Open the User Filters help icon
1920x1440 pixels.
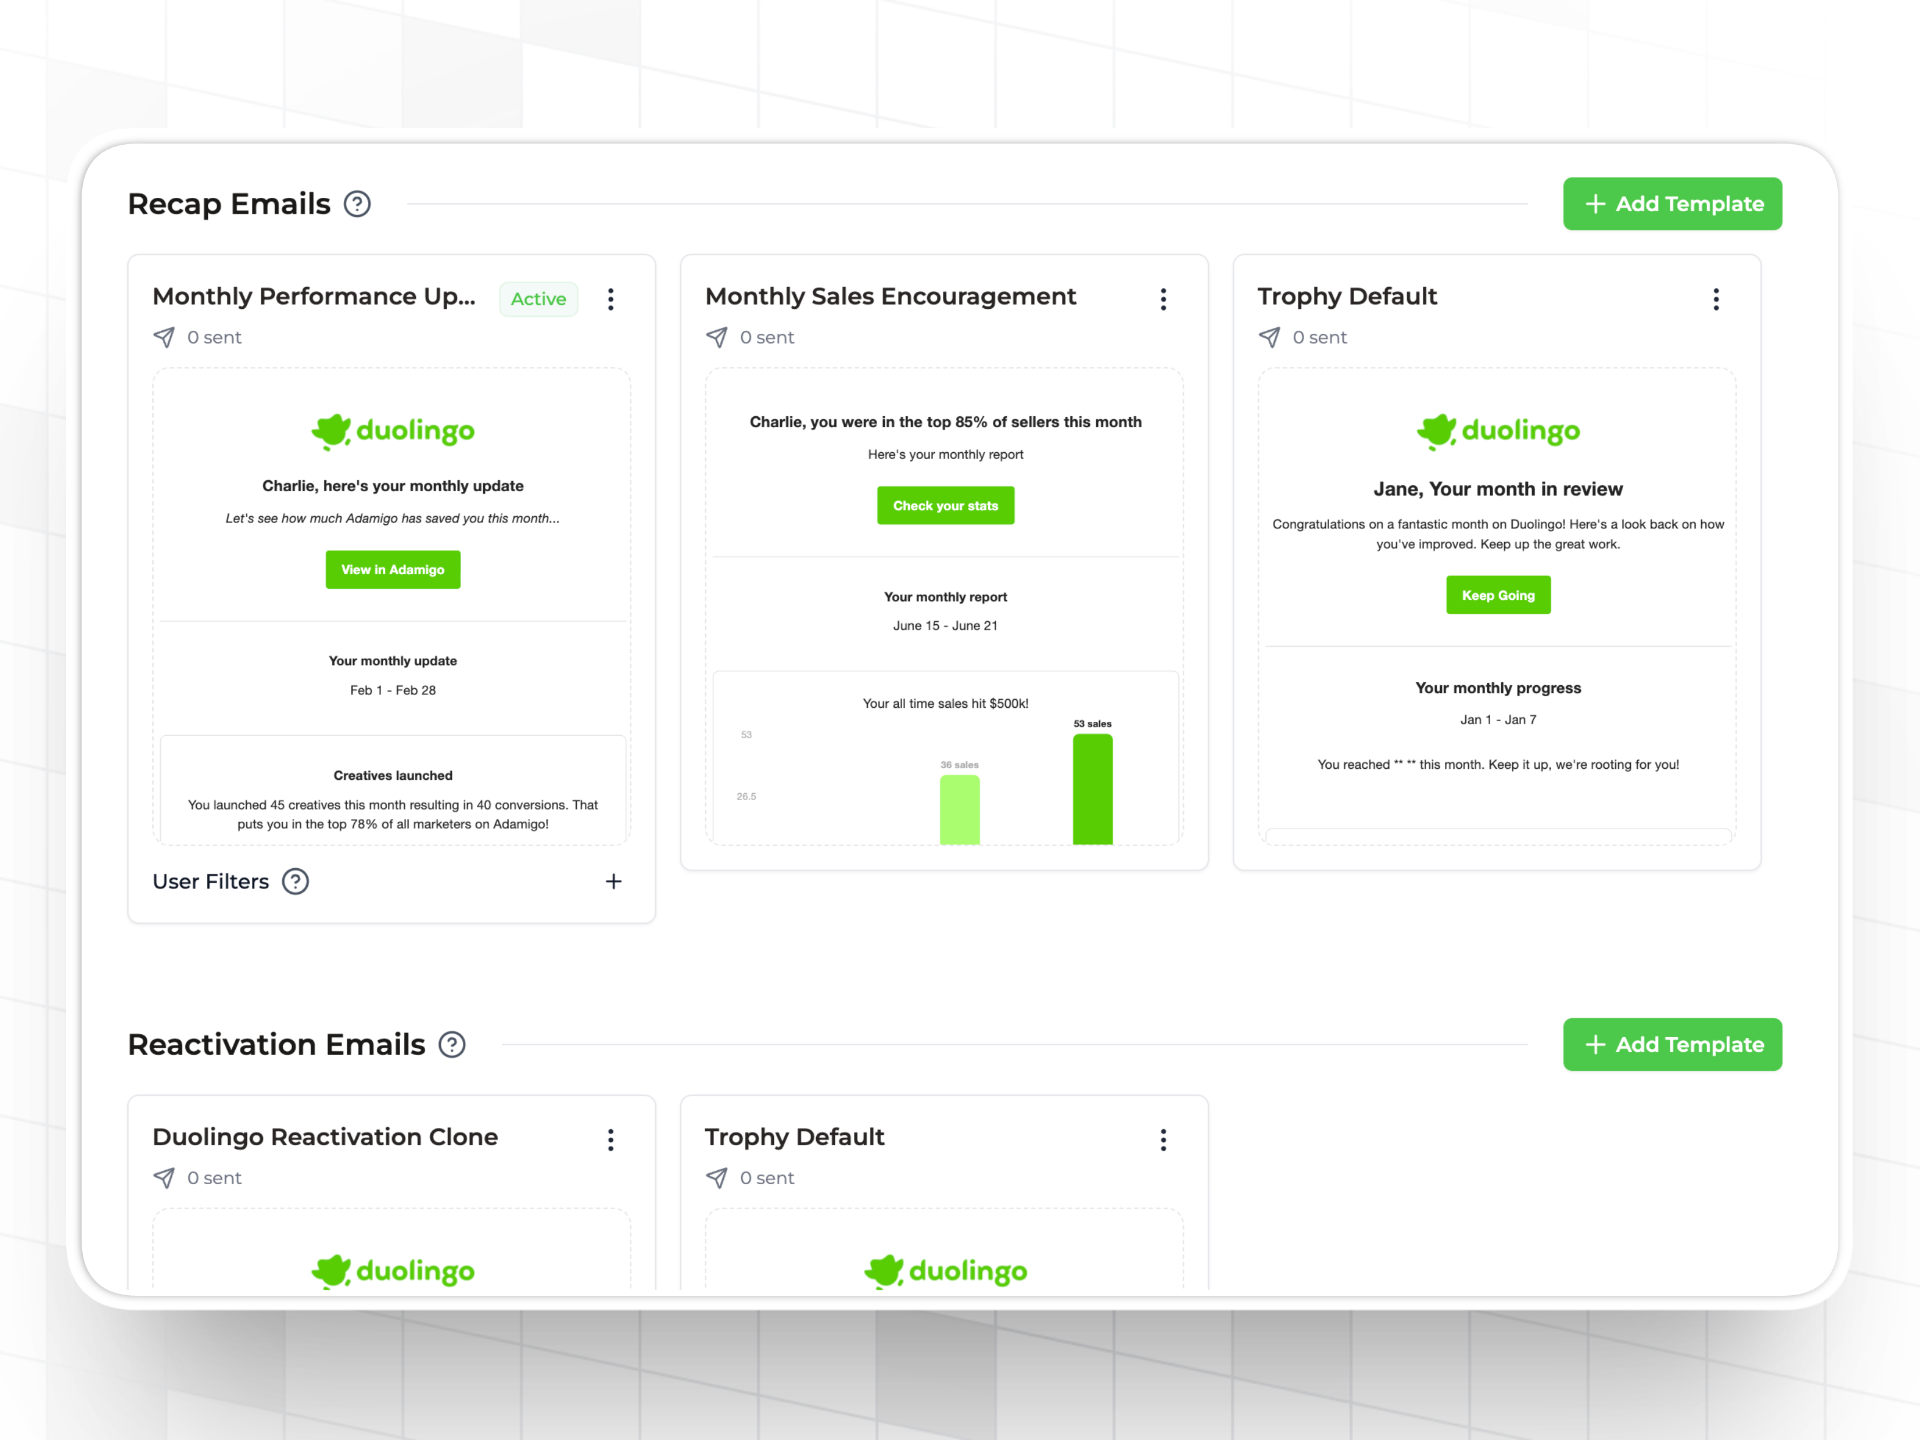point(295,881)
